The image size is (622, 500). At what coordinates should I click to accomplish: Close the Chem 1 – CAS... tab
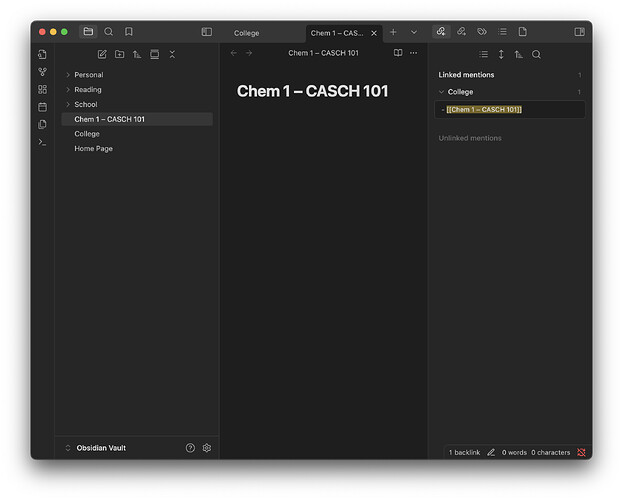374,33
